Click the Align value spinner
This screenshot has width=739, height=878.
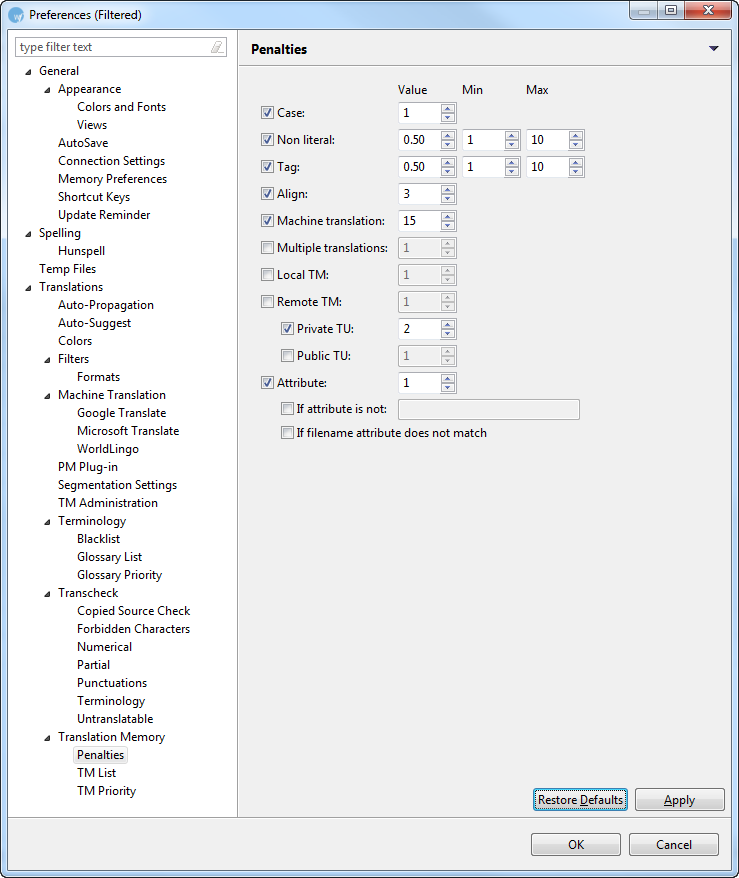(427, 194)
